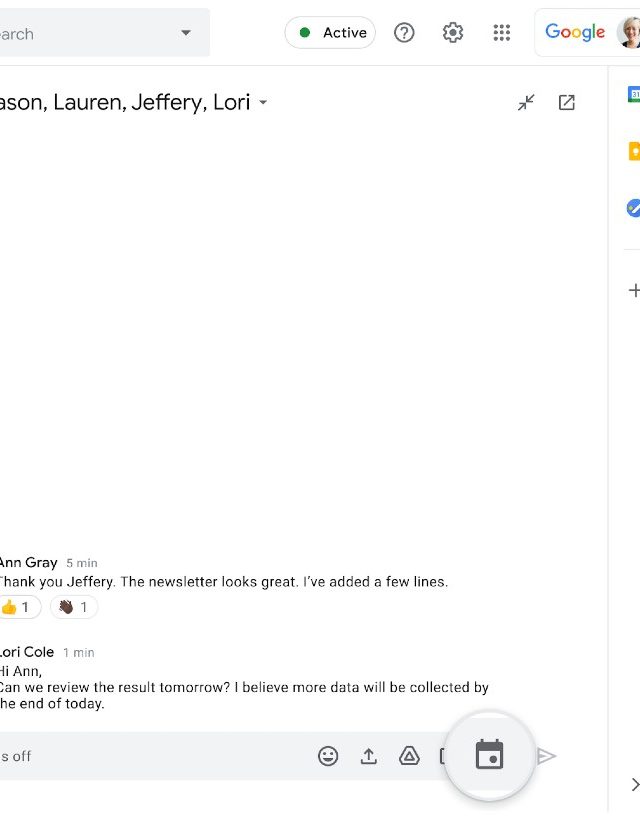The height and width of the screenshot is (816, 640).
Task: Expand the search options dropdown arrow
Action: (186, 33)
